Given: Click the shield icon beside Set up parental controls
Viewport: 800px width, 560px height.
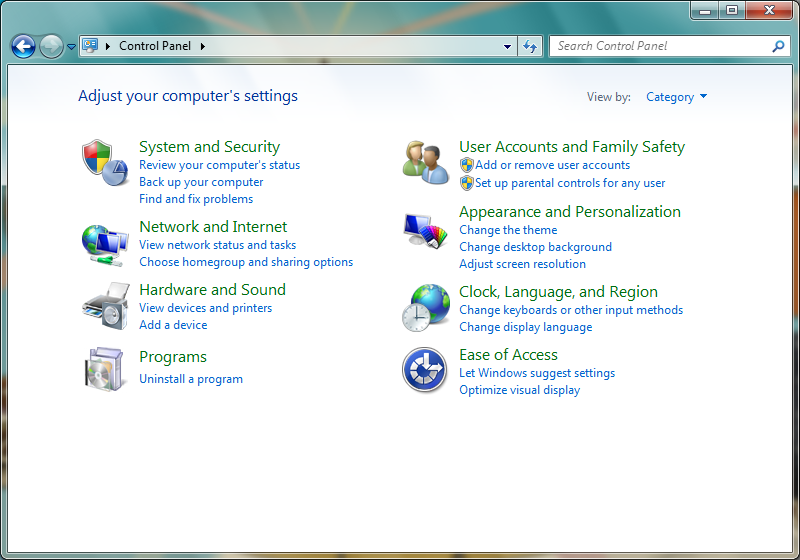Looking at the screenshot, I should 466,183.
